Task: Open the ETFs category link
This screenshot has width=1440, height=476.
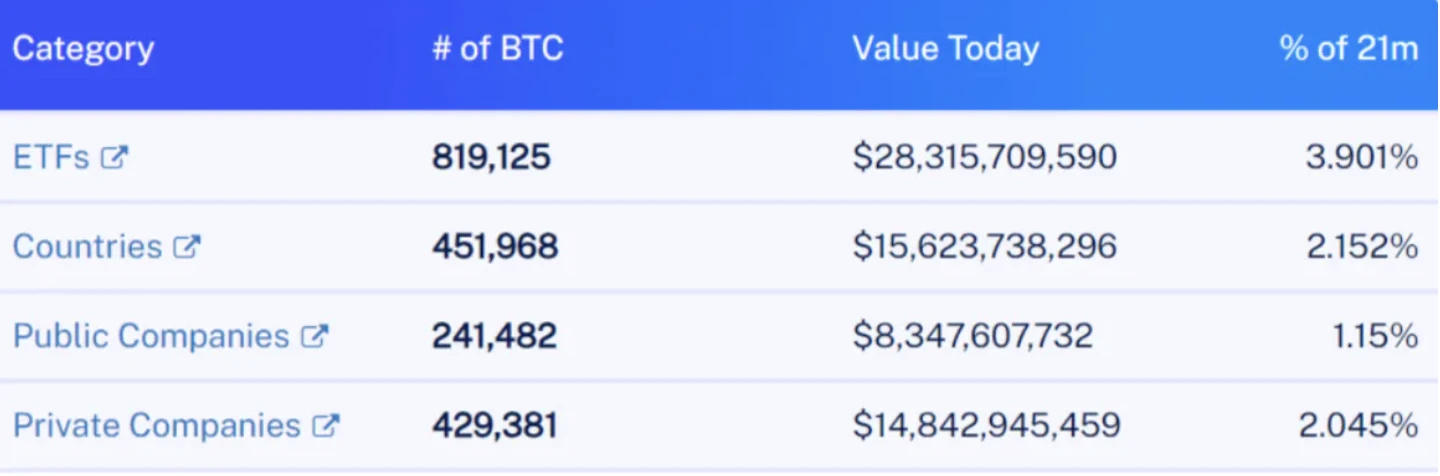Action: click(51, 157)
